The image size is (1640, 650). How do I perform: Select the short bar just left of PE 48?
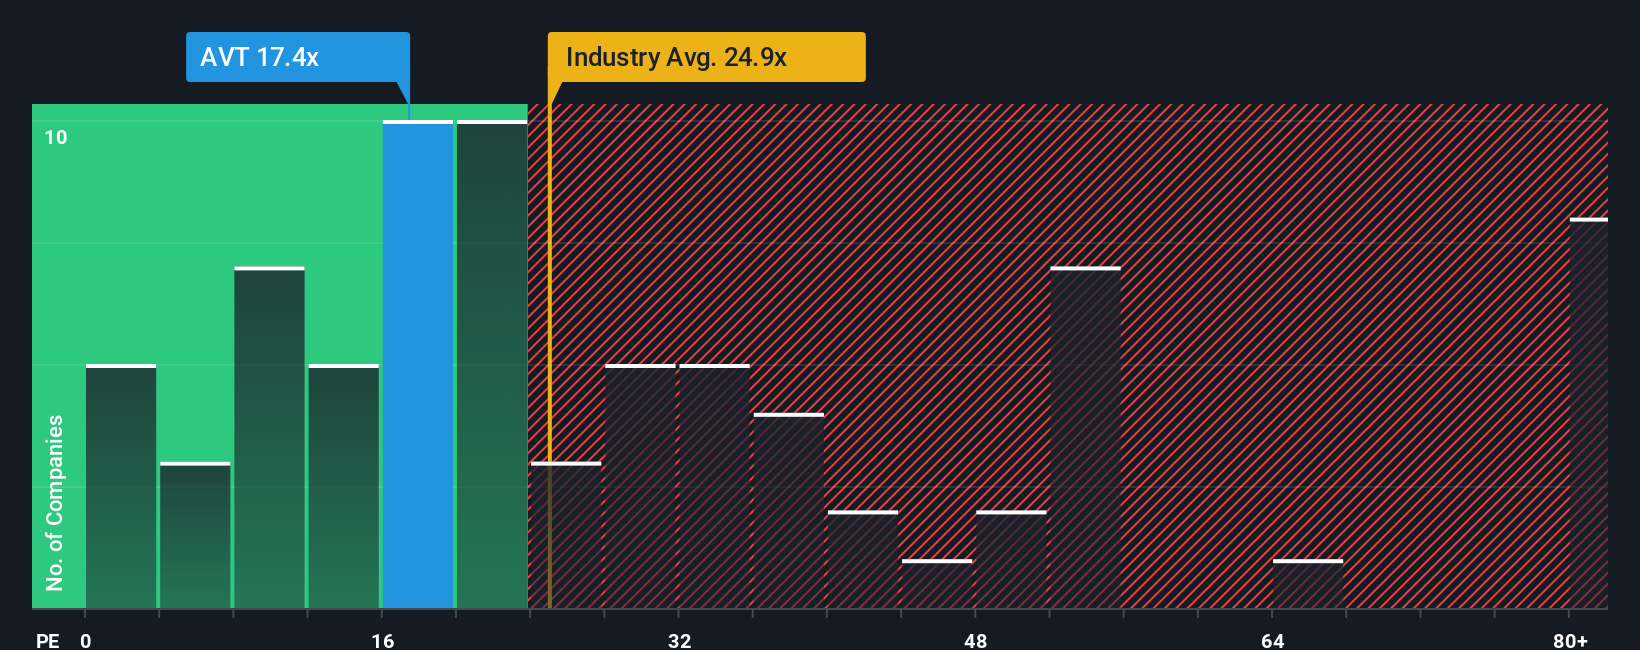coord(937,584)
